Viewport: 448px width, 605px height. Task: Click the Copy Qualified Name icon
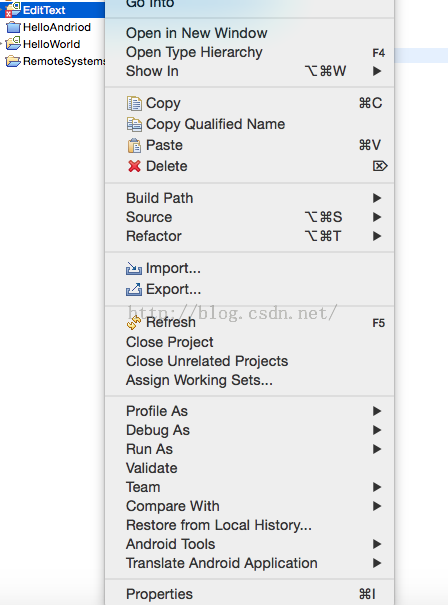[134, 124]
